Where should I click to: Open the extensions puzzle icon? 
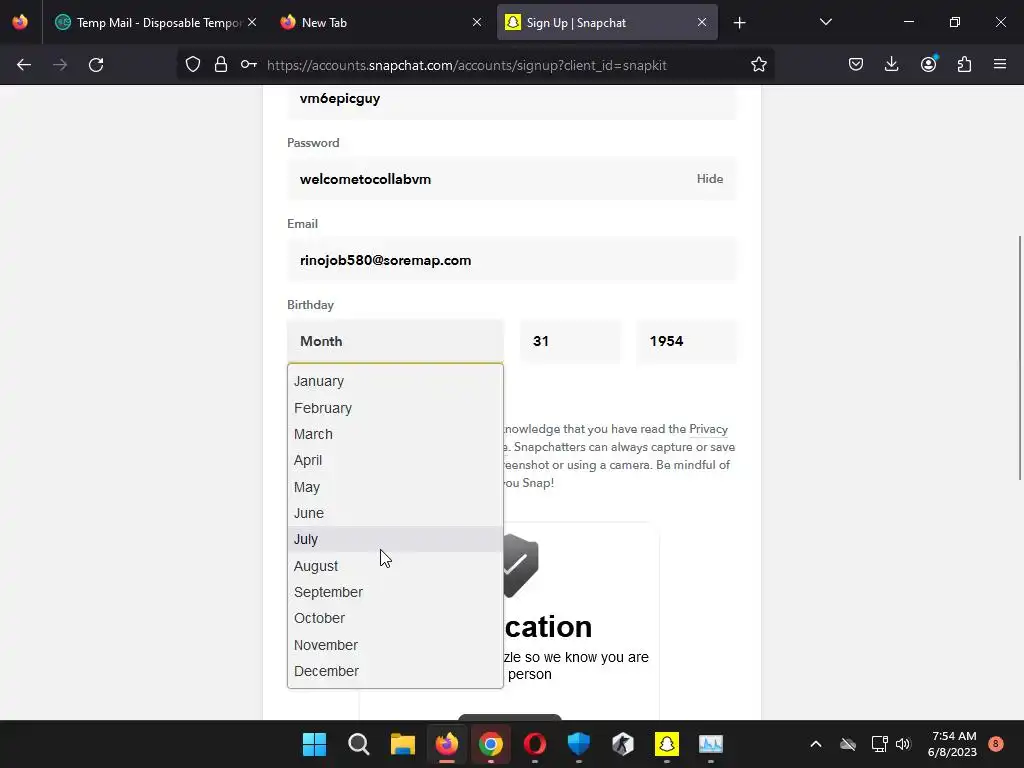(x=964, y=65)
